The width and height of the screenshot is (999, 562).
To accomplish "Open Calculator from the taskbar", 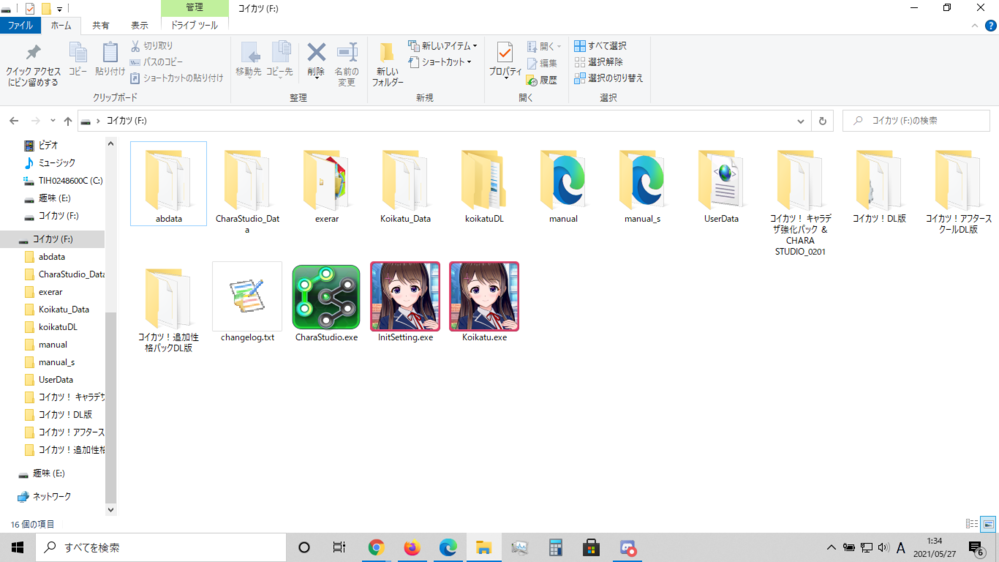I will (x=555, y=547).
